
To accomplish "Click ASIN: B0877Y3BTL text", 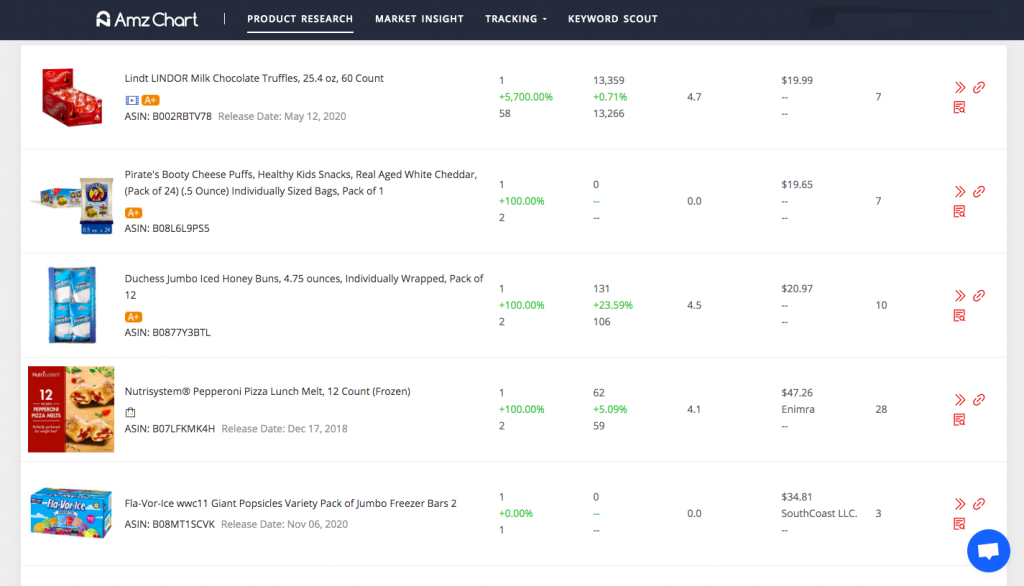I will click(168, 333).
